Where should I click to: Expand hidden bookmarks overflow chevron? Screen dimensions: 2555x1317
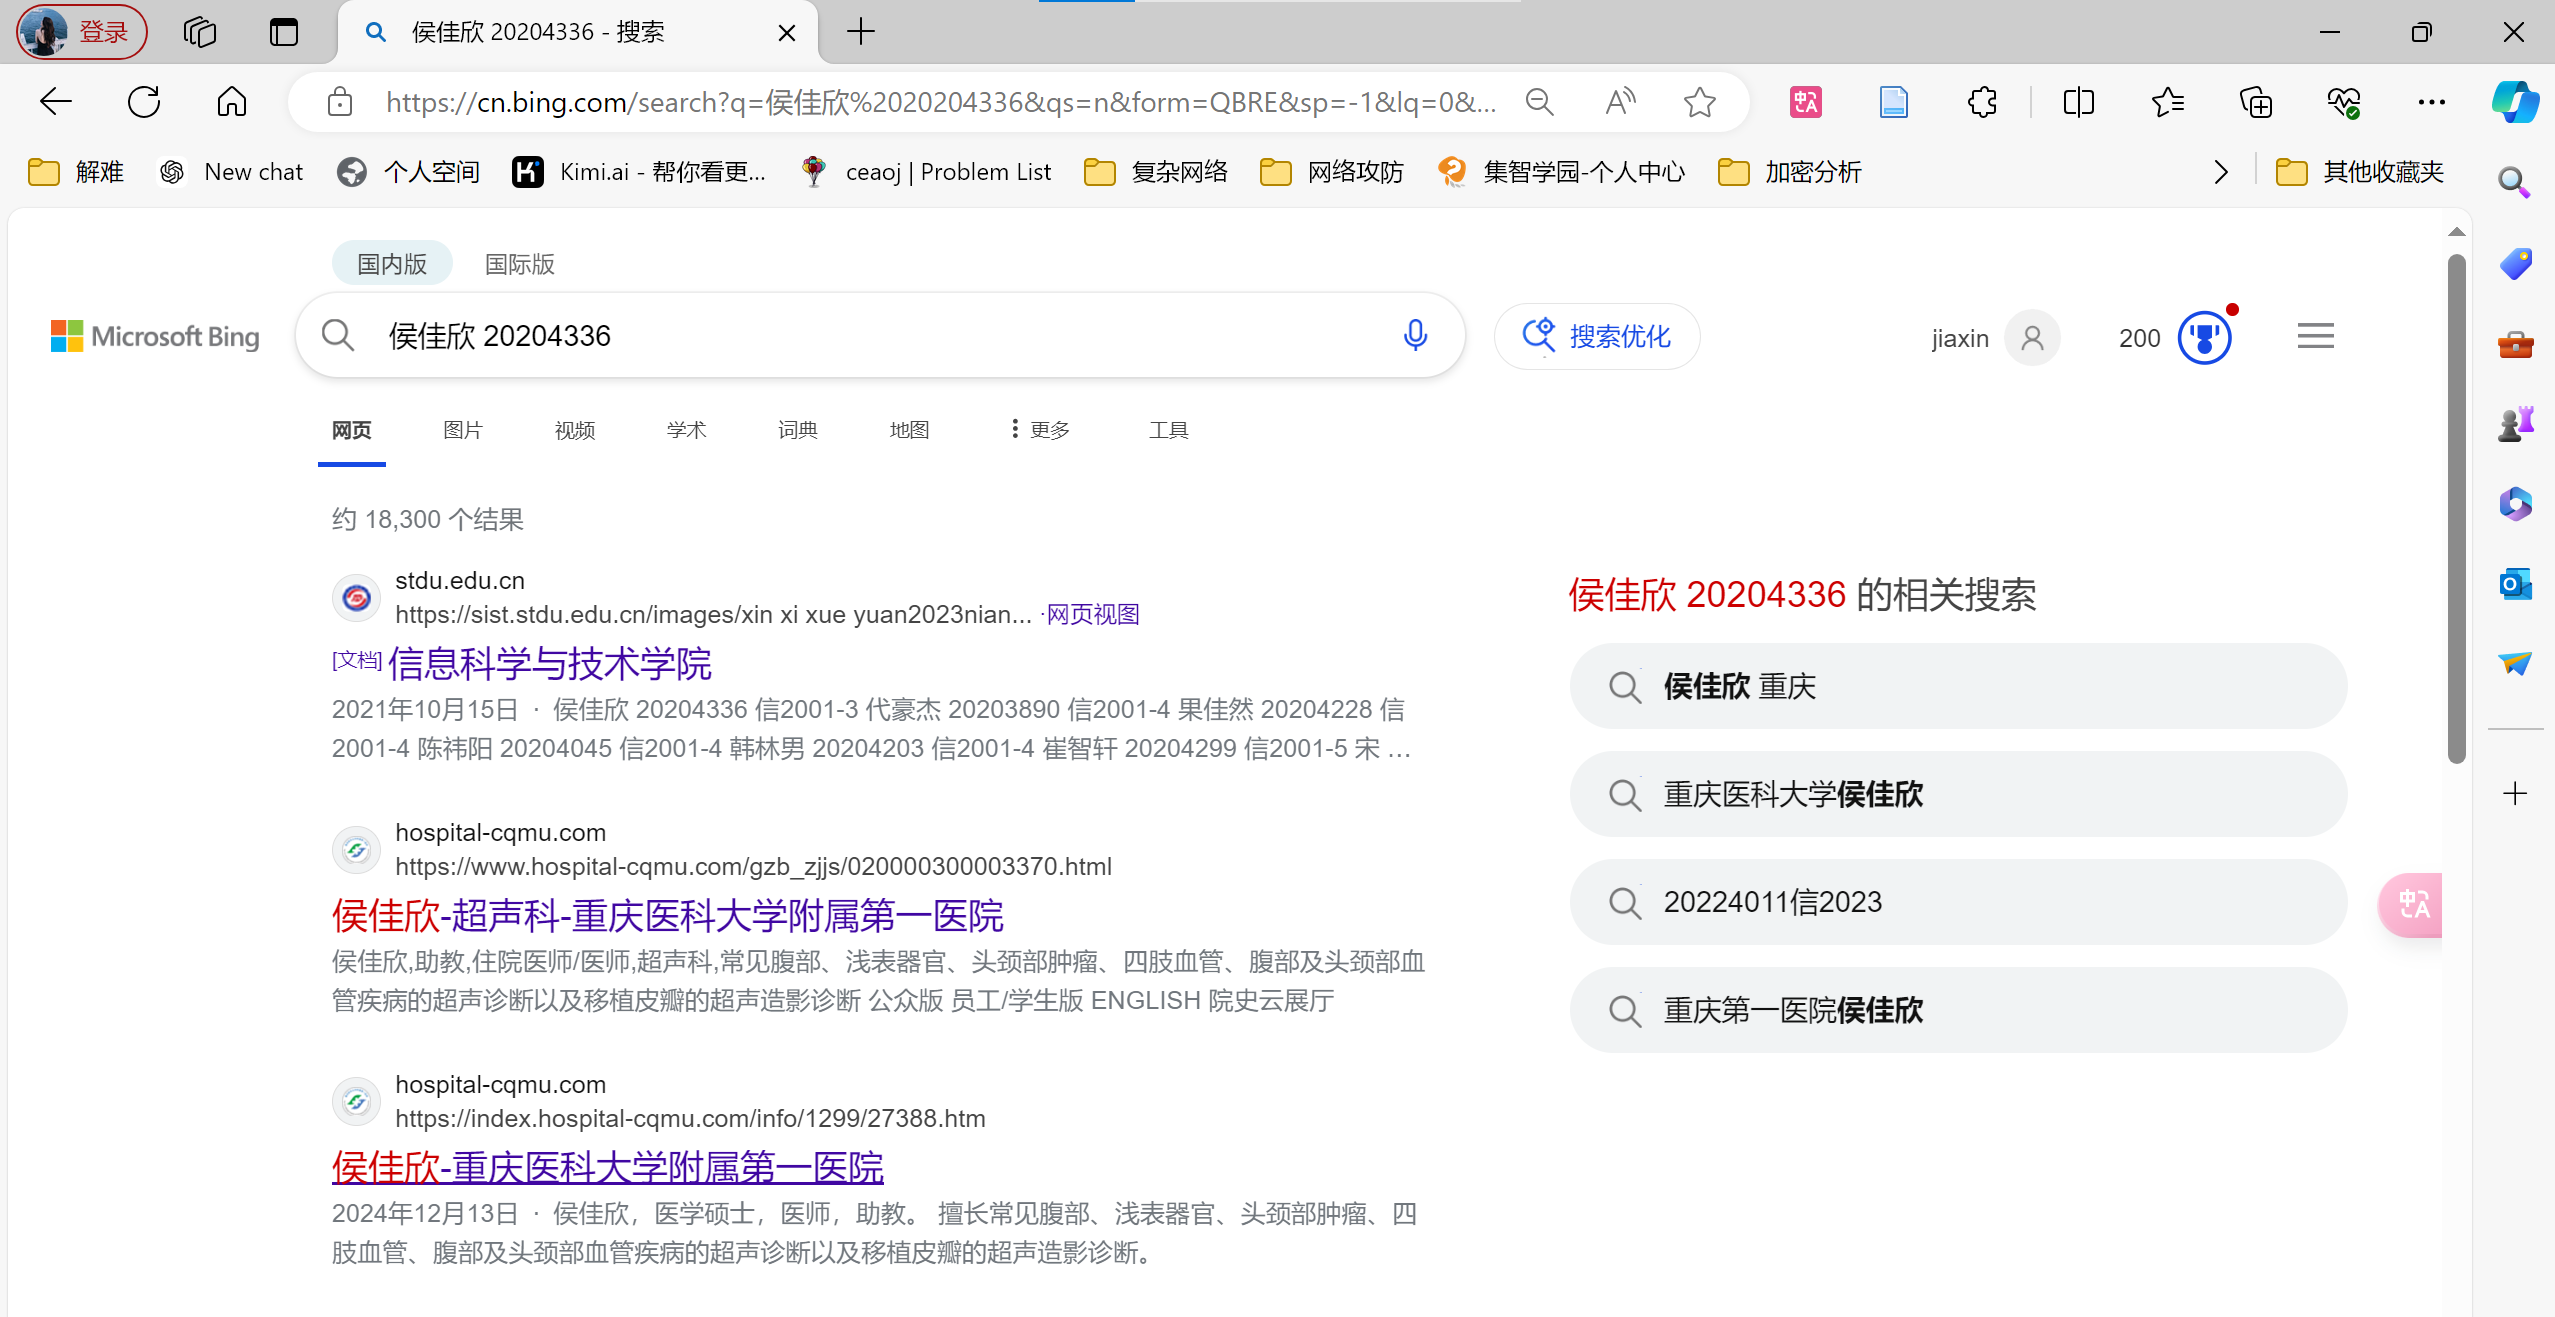[2221, 172]
